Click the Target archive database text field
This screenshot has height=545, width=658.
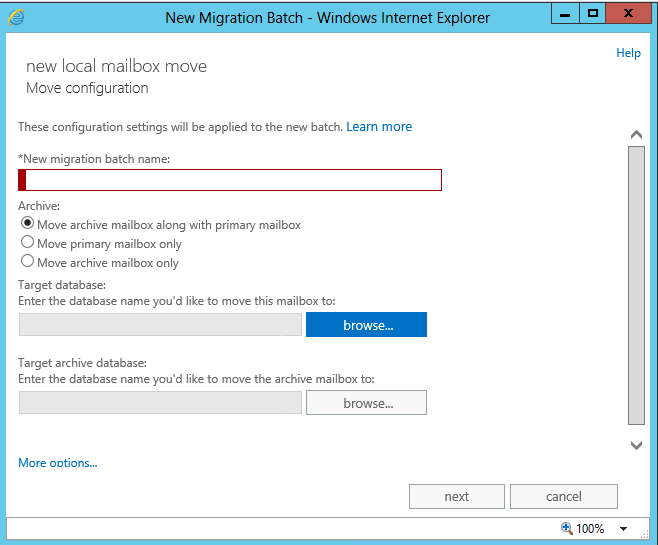click(x=160, y=403)
